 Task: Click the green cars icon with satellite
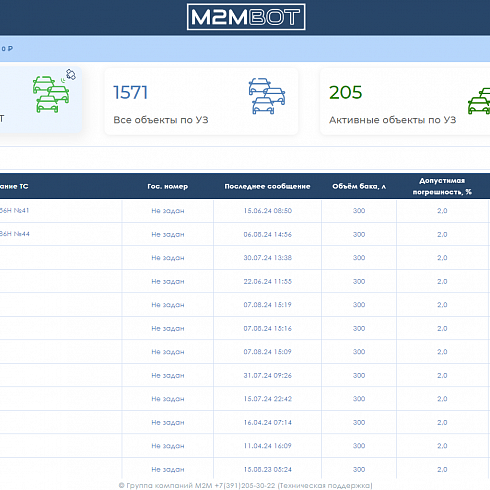(x=51, y=94)
